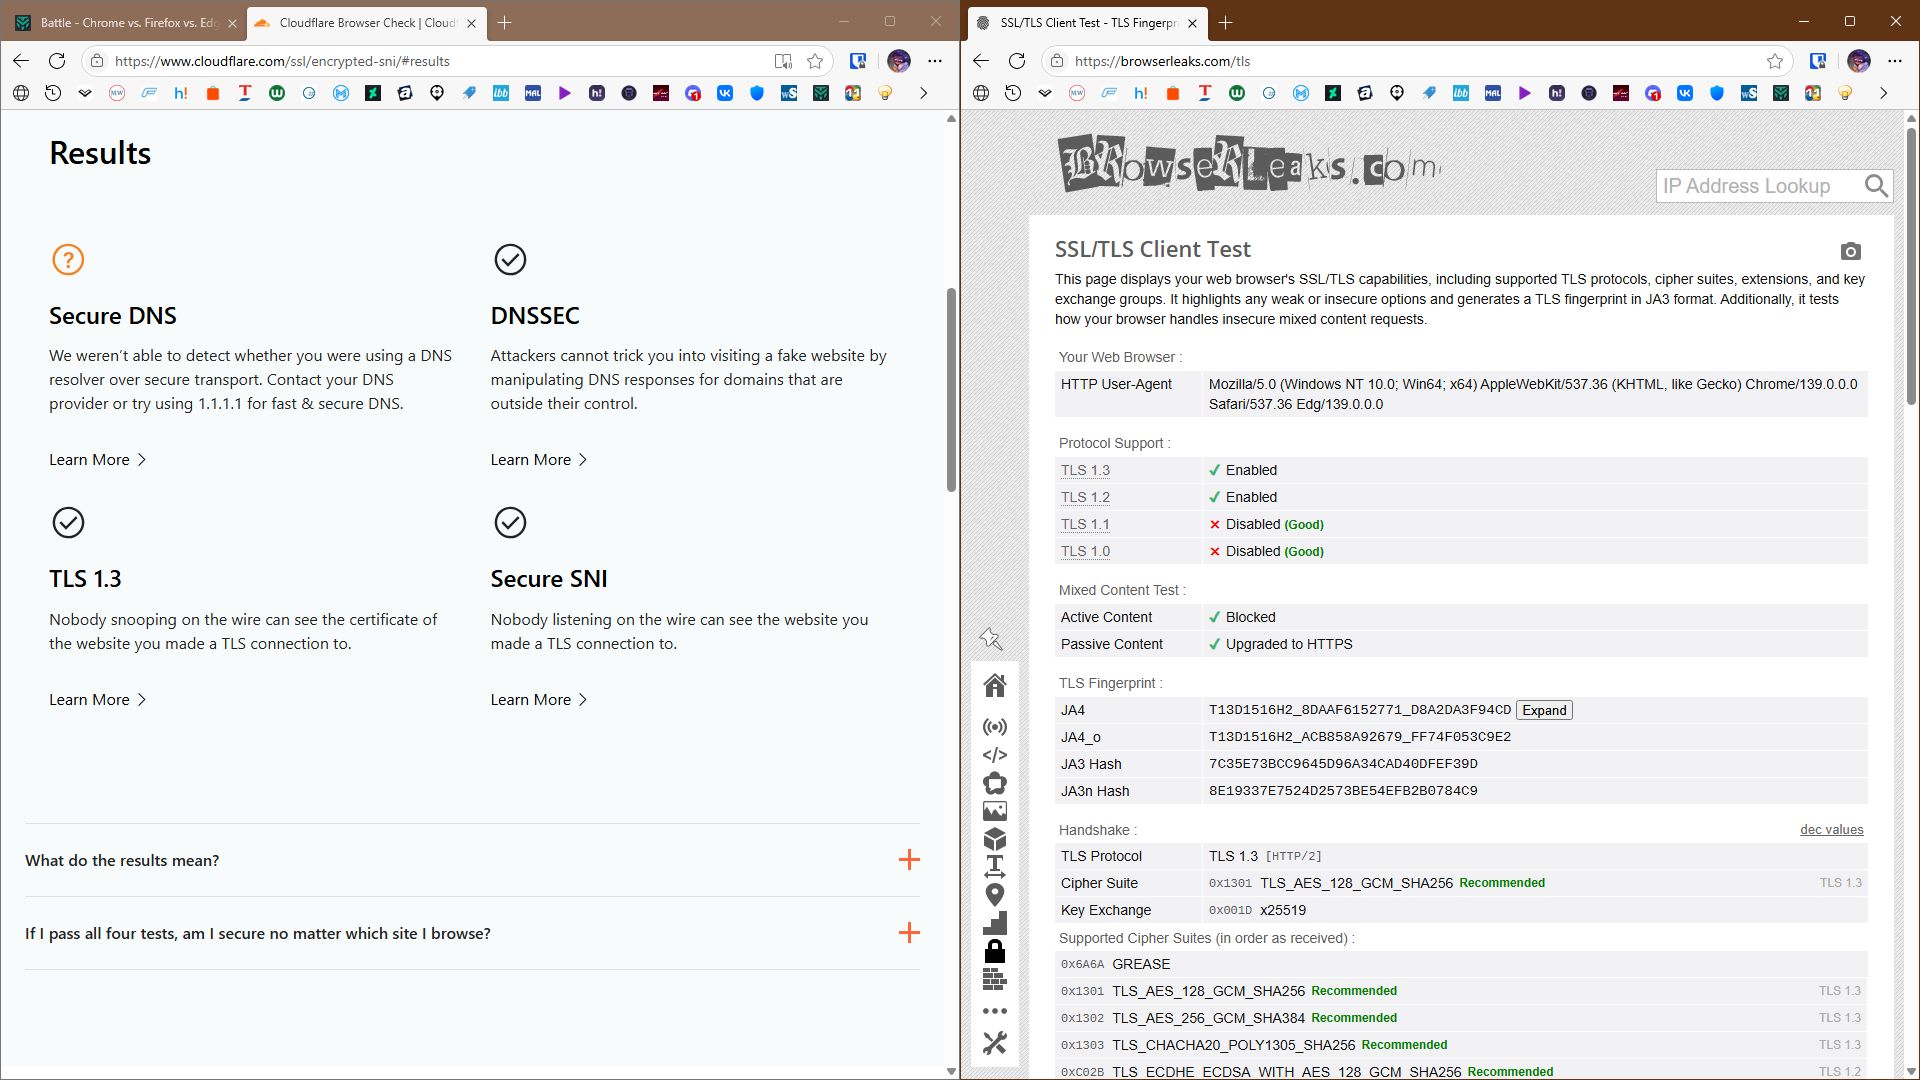
Task: Open wrench tools icon in BrowserLeaks sidebar
Action: tap(994, 1043)
